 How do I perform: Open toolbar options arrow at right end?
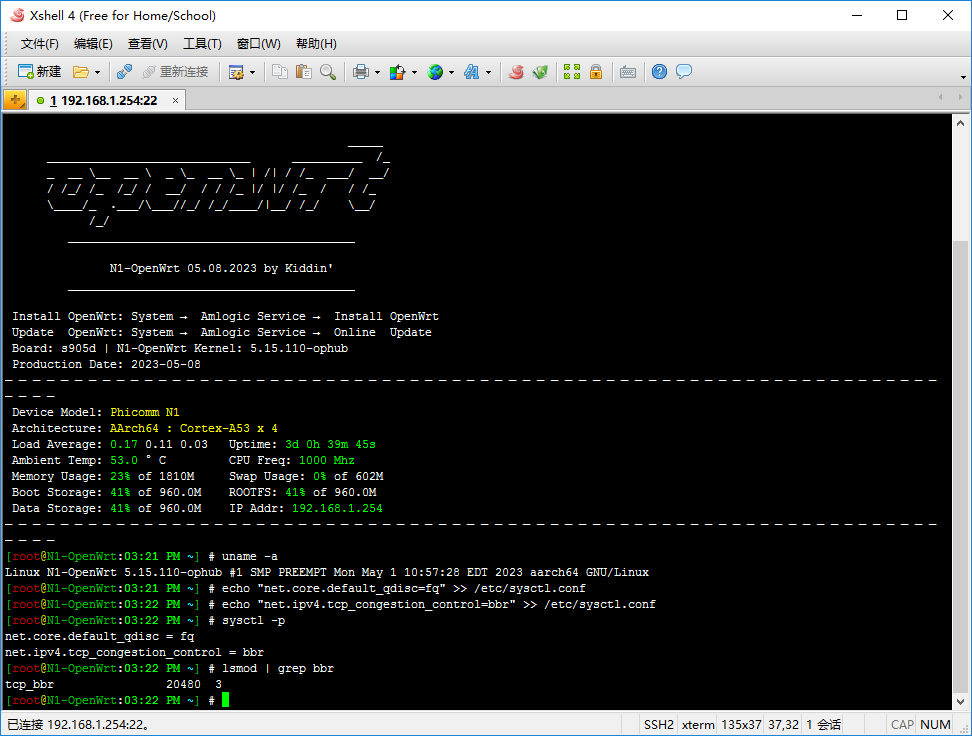coord(963,78)
